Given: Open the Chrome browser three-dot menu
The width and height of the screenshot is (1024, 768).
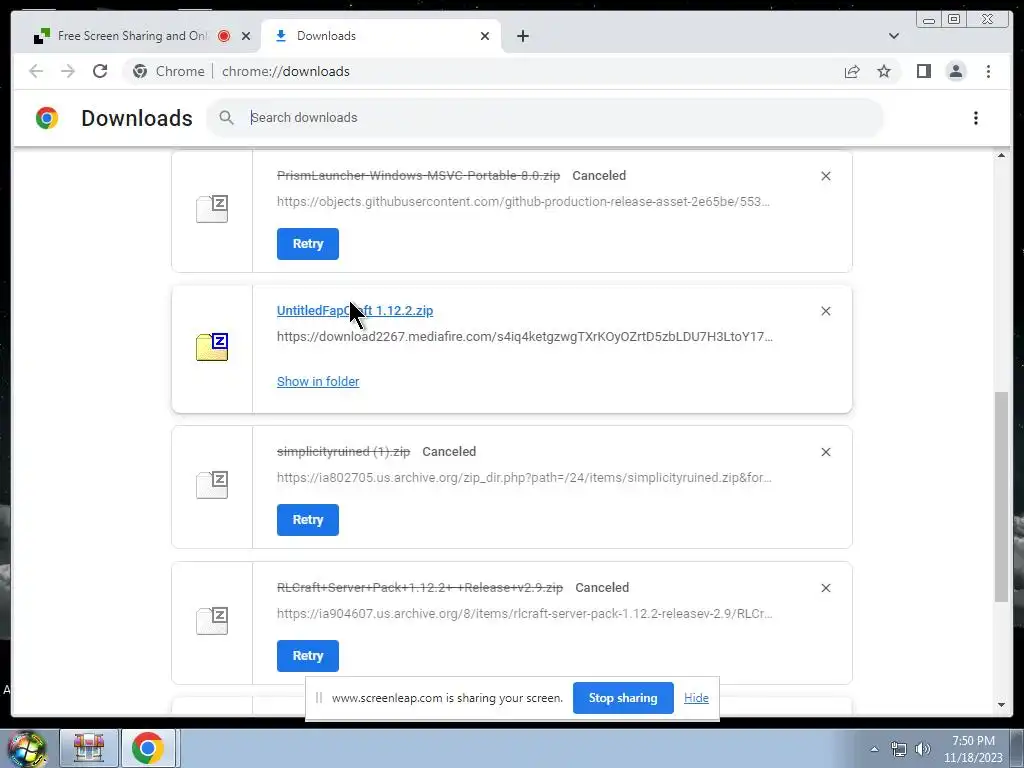Looking at the screenshot, I should point(988,71).
